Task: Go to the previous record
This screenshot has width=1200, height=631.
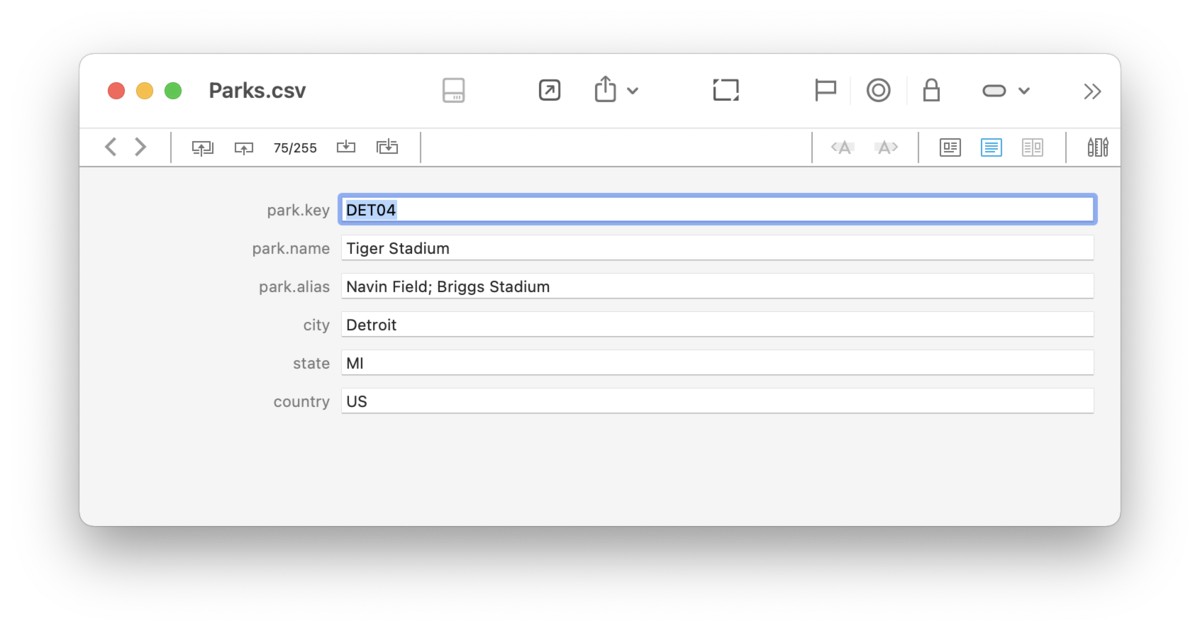Action: pos(244,148)
